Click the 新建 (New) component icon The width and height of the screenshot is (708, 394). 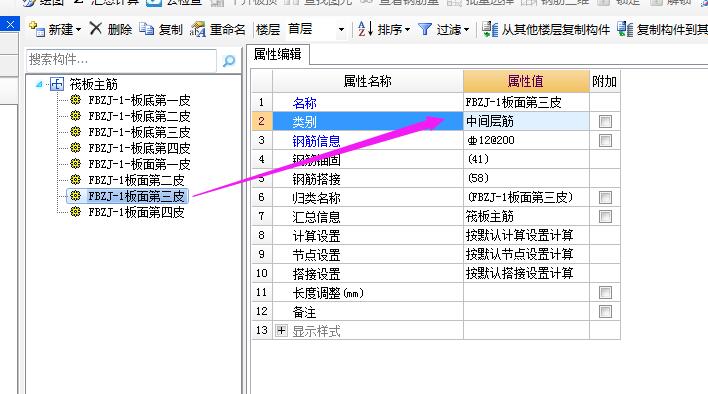(37, 29)
